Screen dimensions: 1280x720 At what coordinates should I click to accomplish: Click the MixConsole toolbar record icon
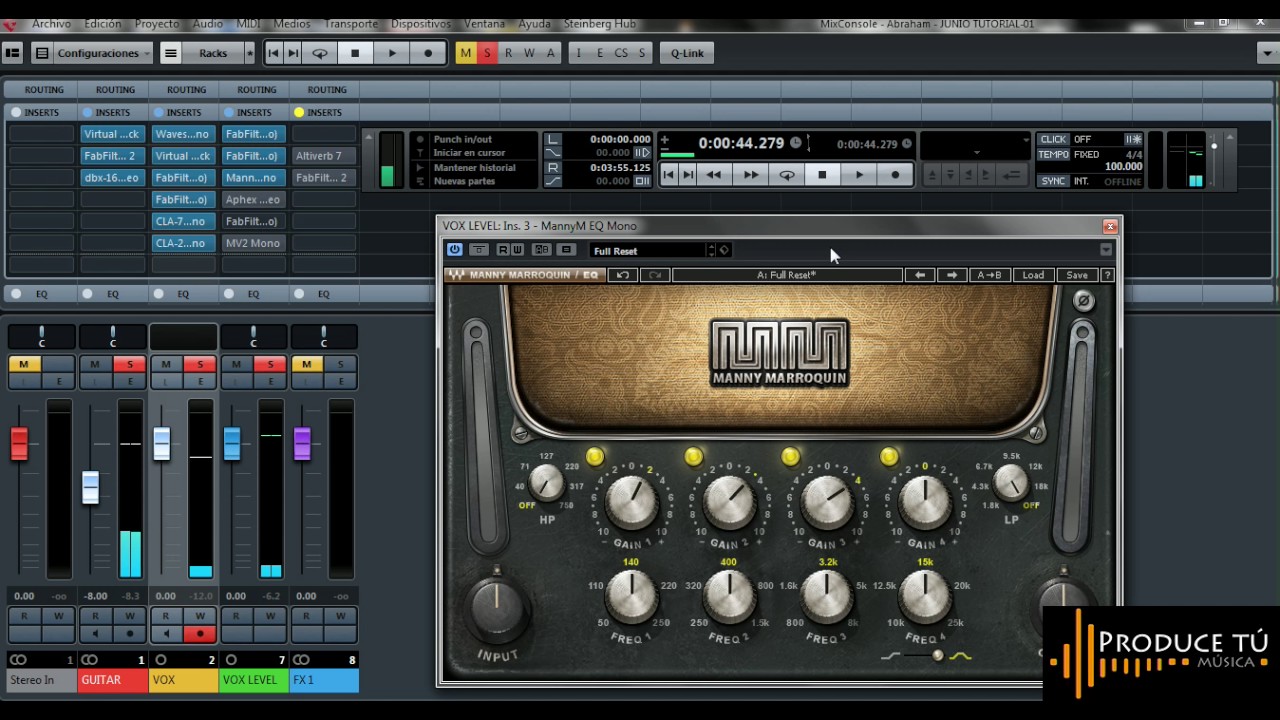[429, 53]
